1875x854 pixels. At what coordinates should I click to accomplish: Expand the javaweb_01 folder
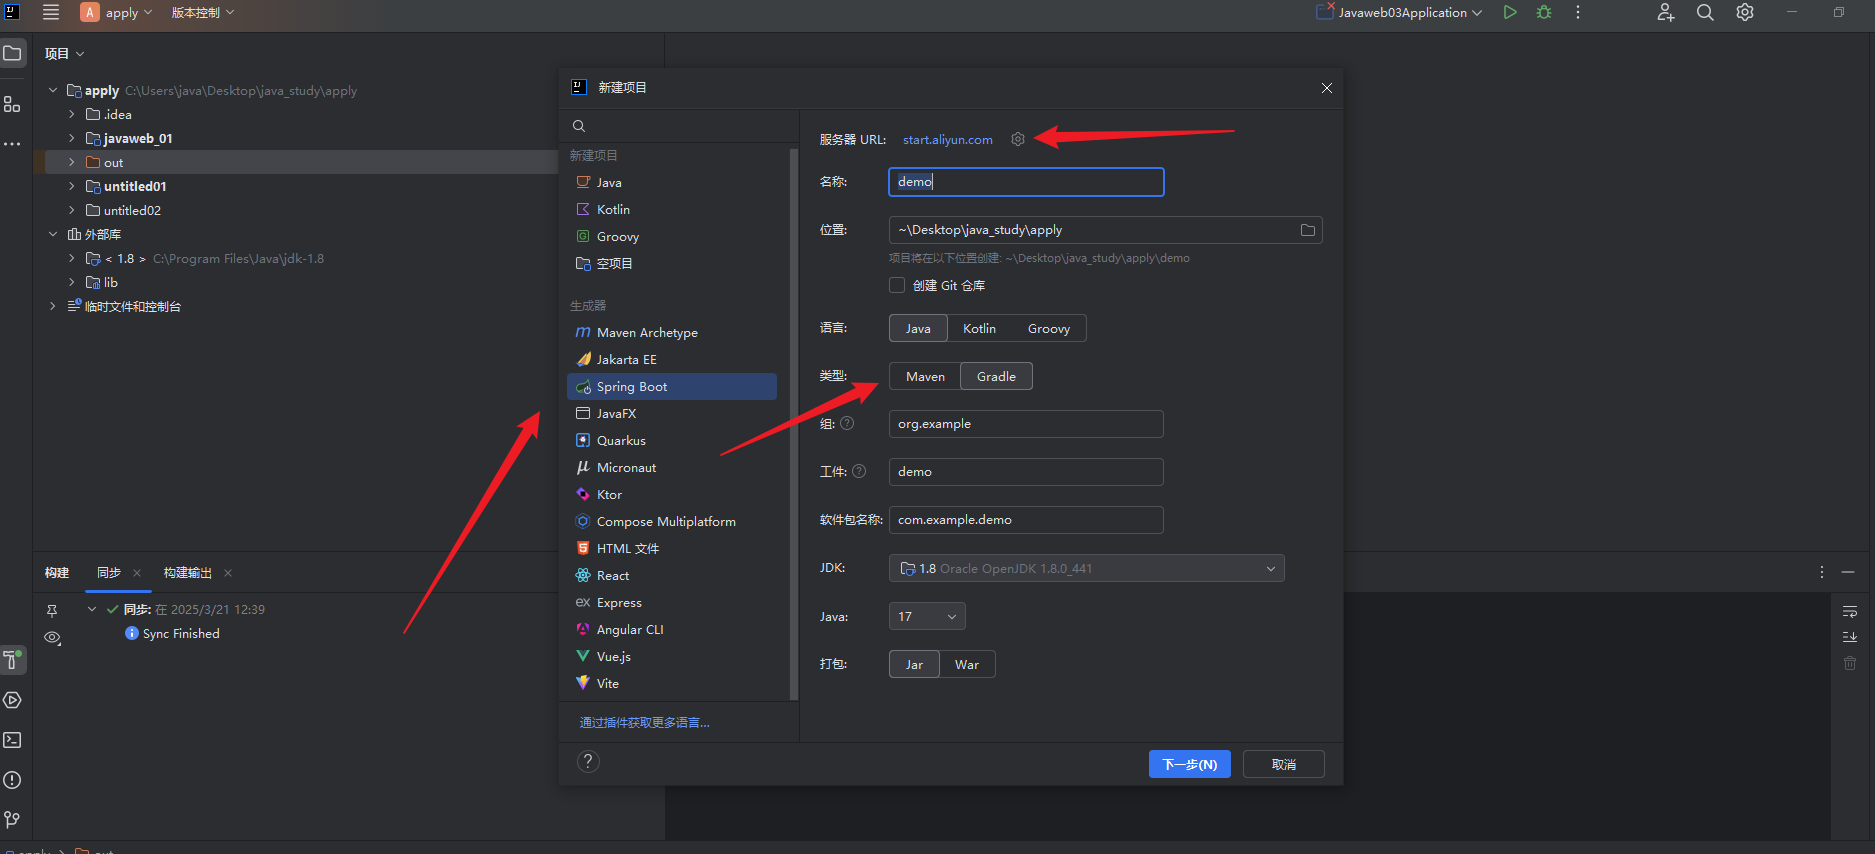click(x=72, y=138)
